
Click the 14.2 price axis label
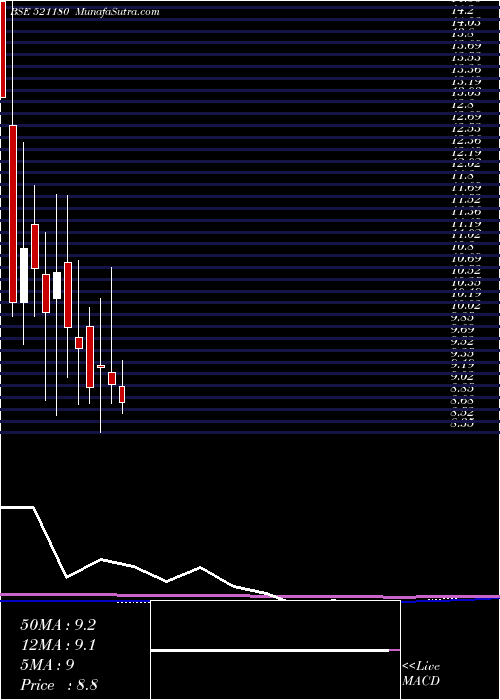pos(462,10)
